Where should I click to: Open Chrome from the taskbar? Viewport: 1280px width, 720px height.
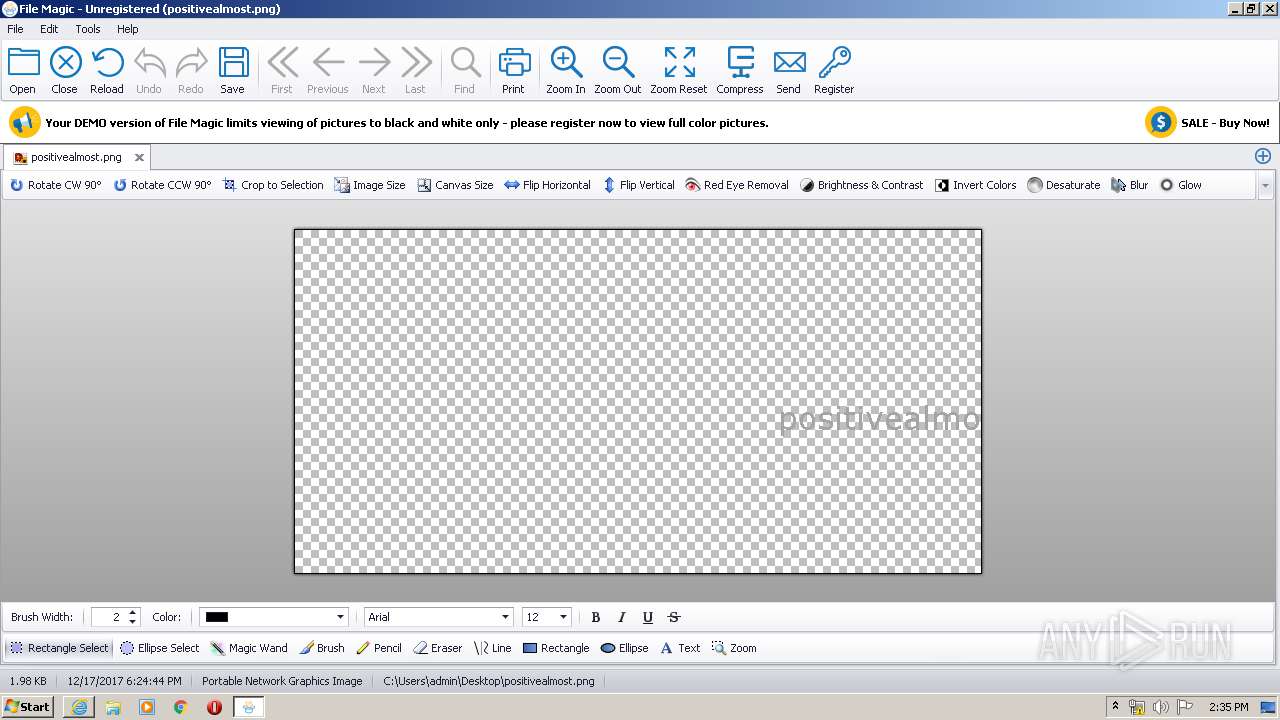(181, 707)
